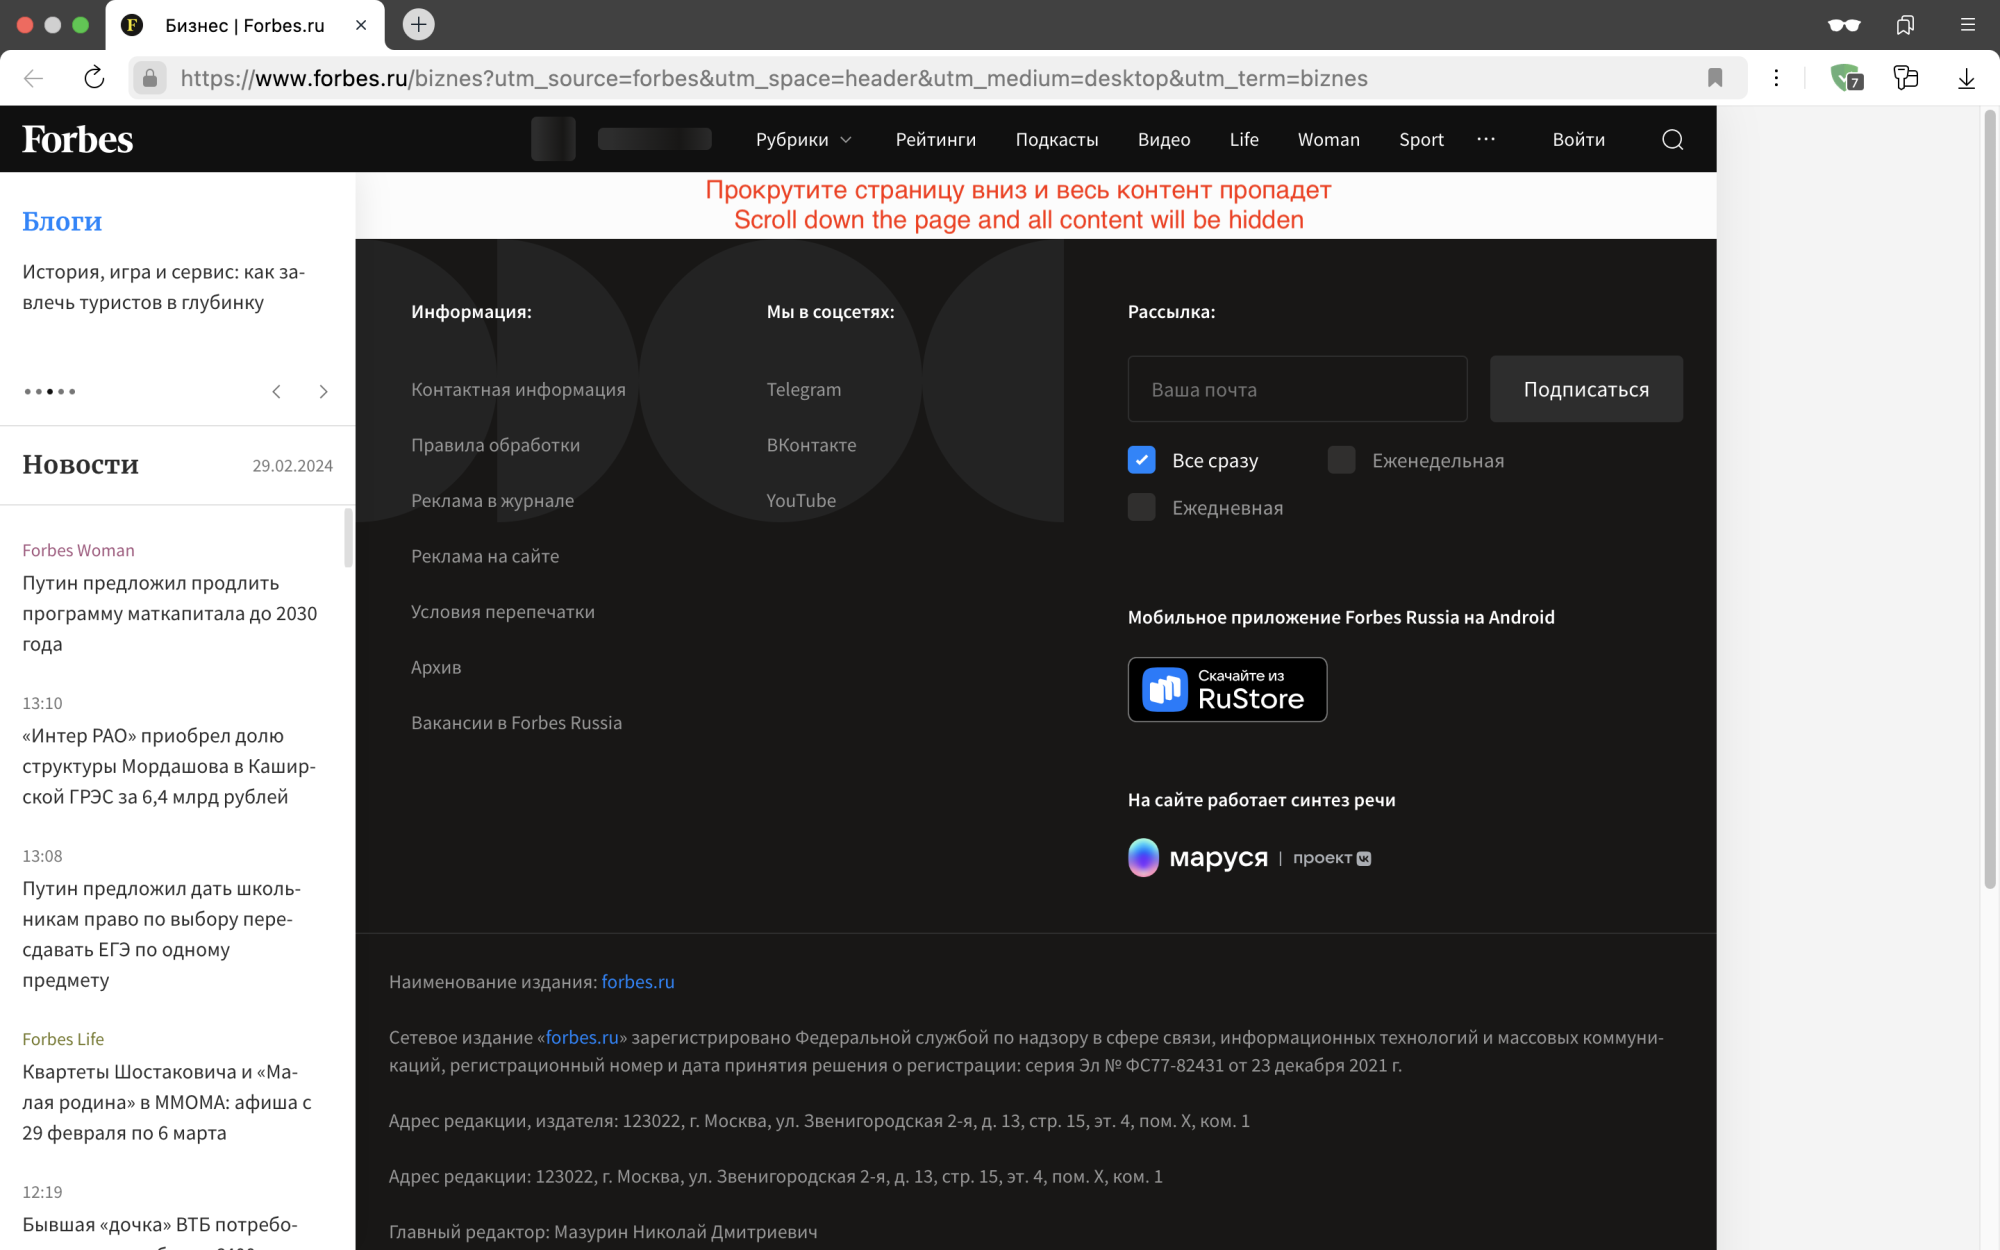
Task: Click the browser back arrow
Action: [x=34, y=78]
